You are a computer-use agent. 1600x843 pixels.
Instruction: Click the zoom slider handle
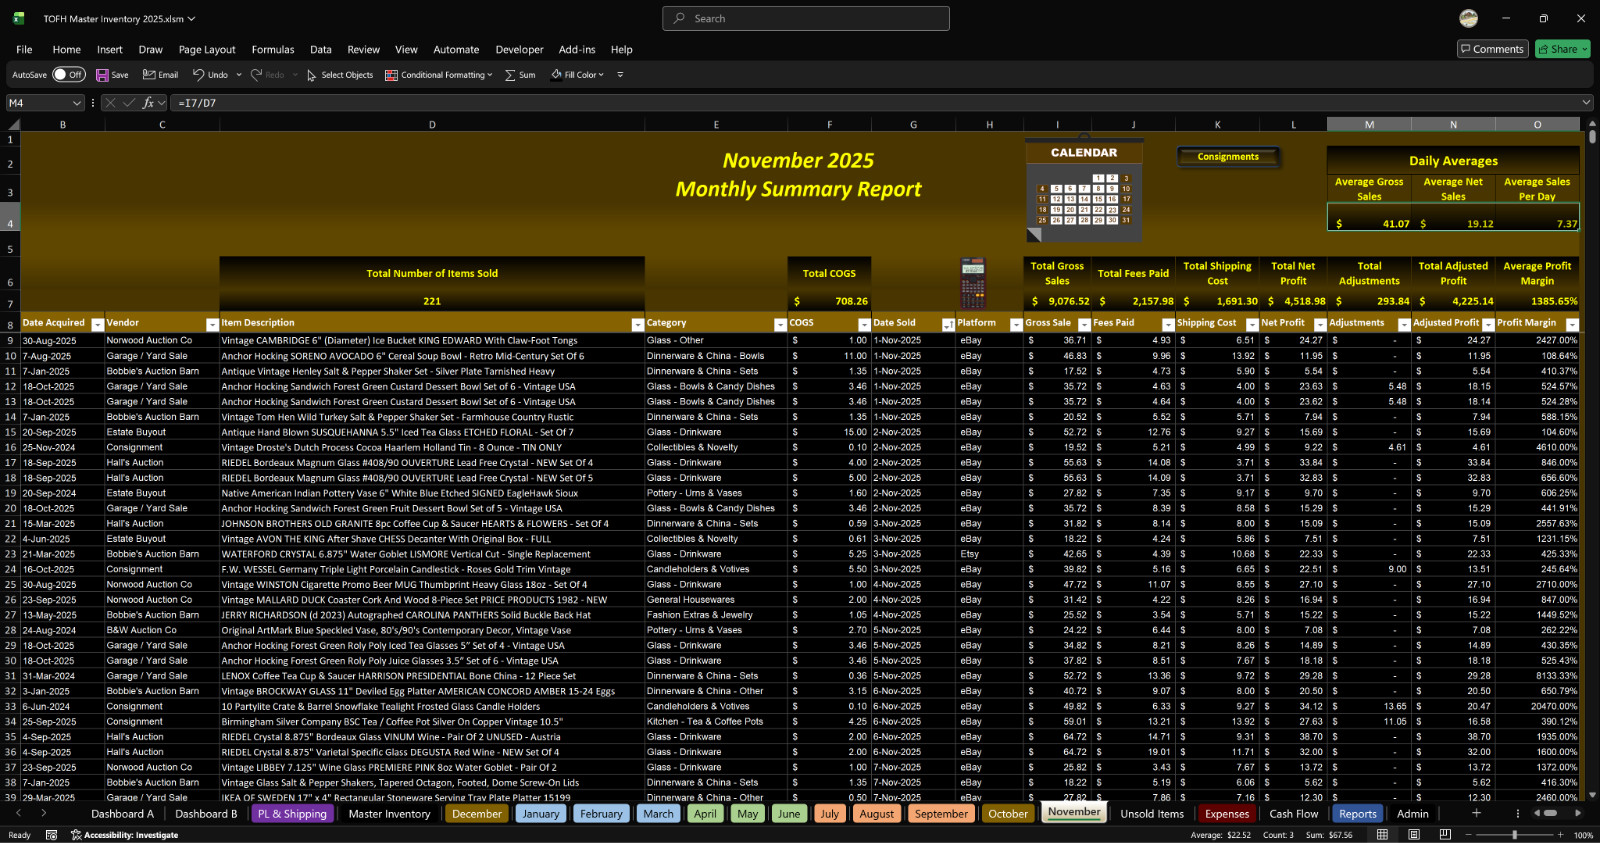(1514, 835)
